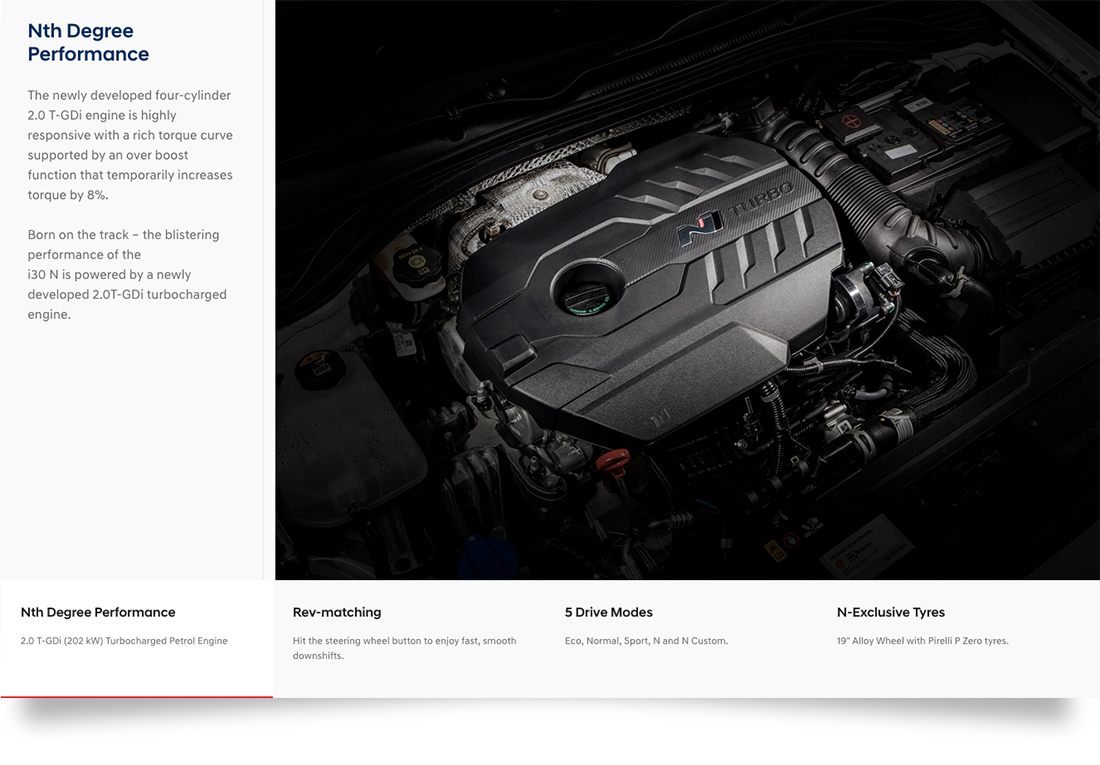The image size is (1100, 765).
Task: Click "19" Alloy Wheel with Pirelli P Zero" text
Action: (922, 641)
